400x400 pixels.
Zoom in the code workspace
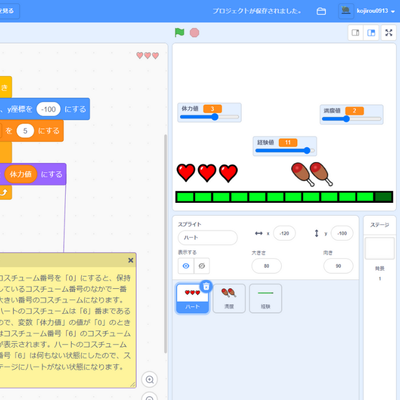click(x=150, y=380)
